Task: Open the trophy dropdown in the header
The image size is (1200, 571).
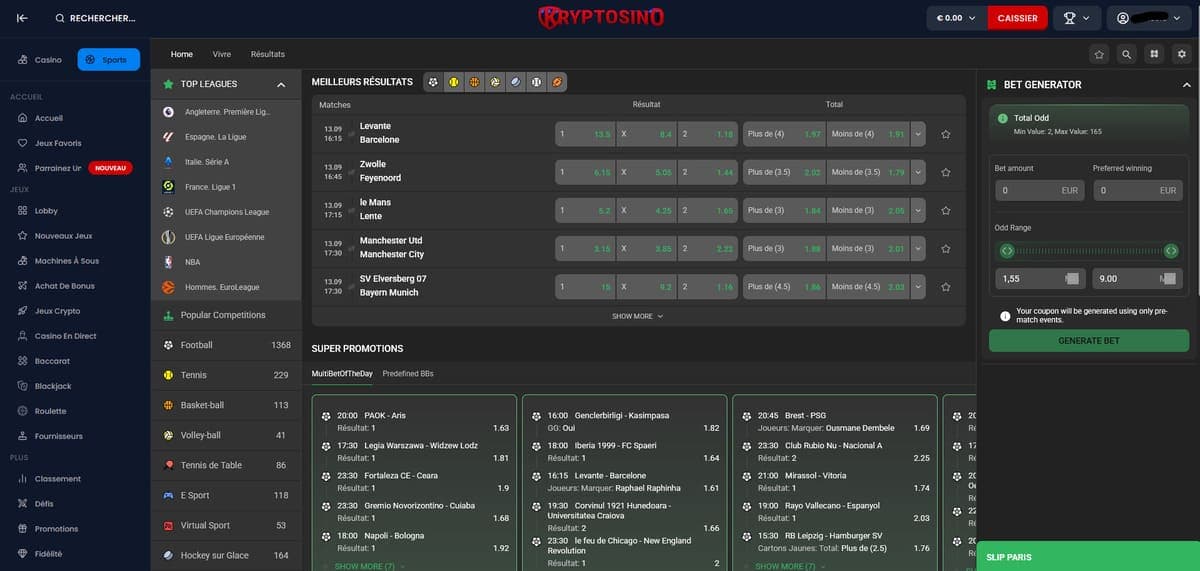Action: click(x=1079, y=18)
